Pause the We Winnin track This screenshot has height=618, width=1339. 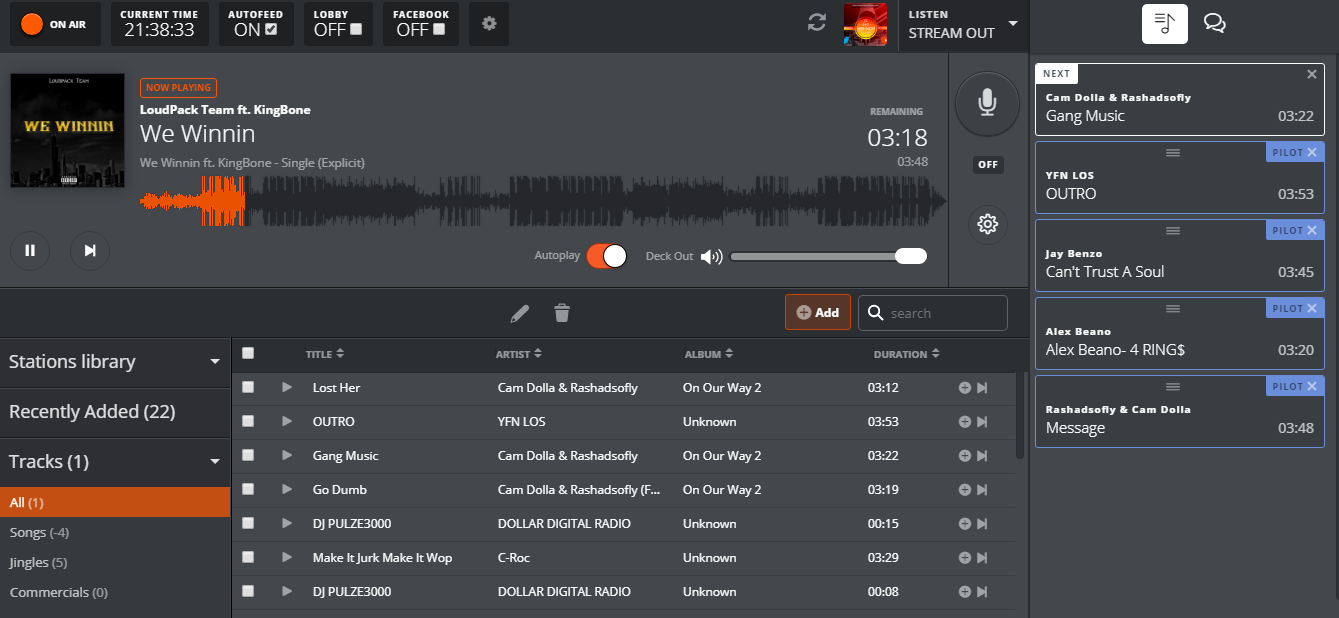click(30, 250)
